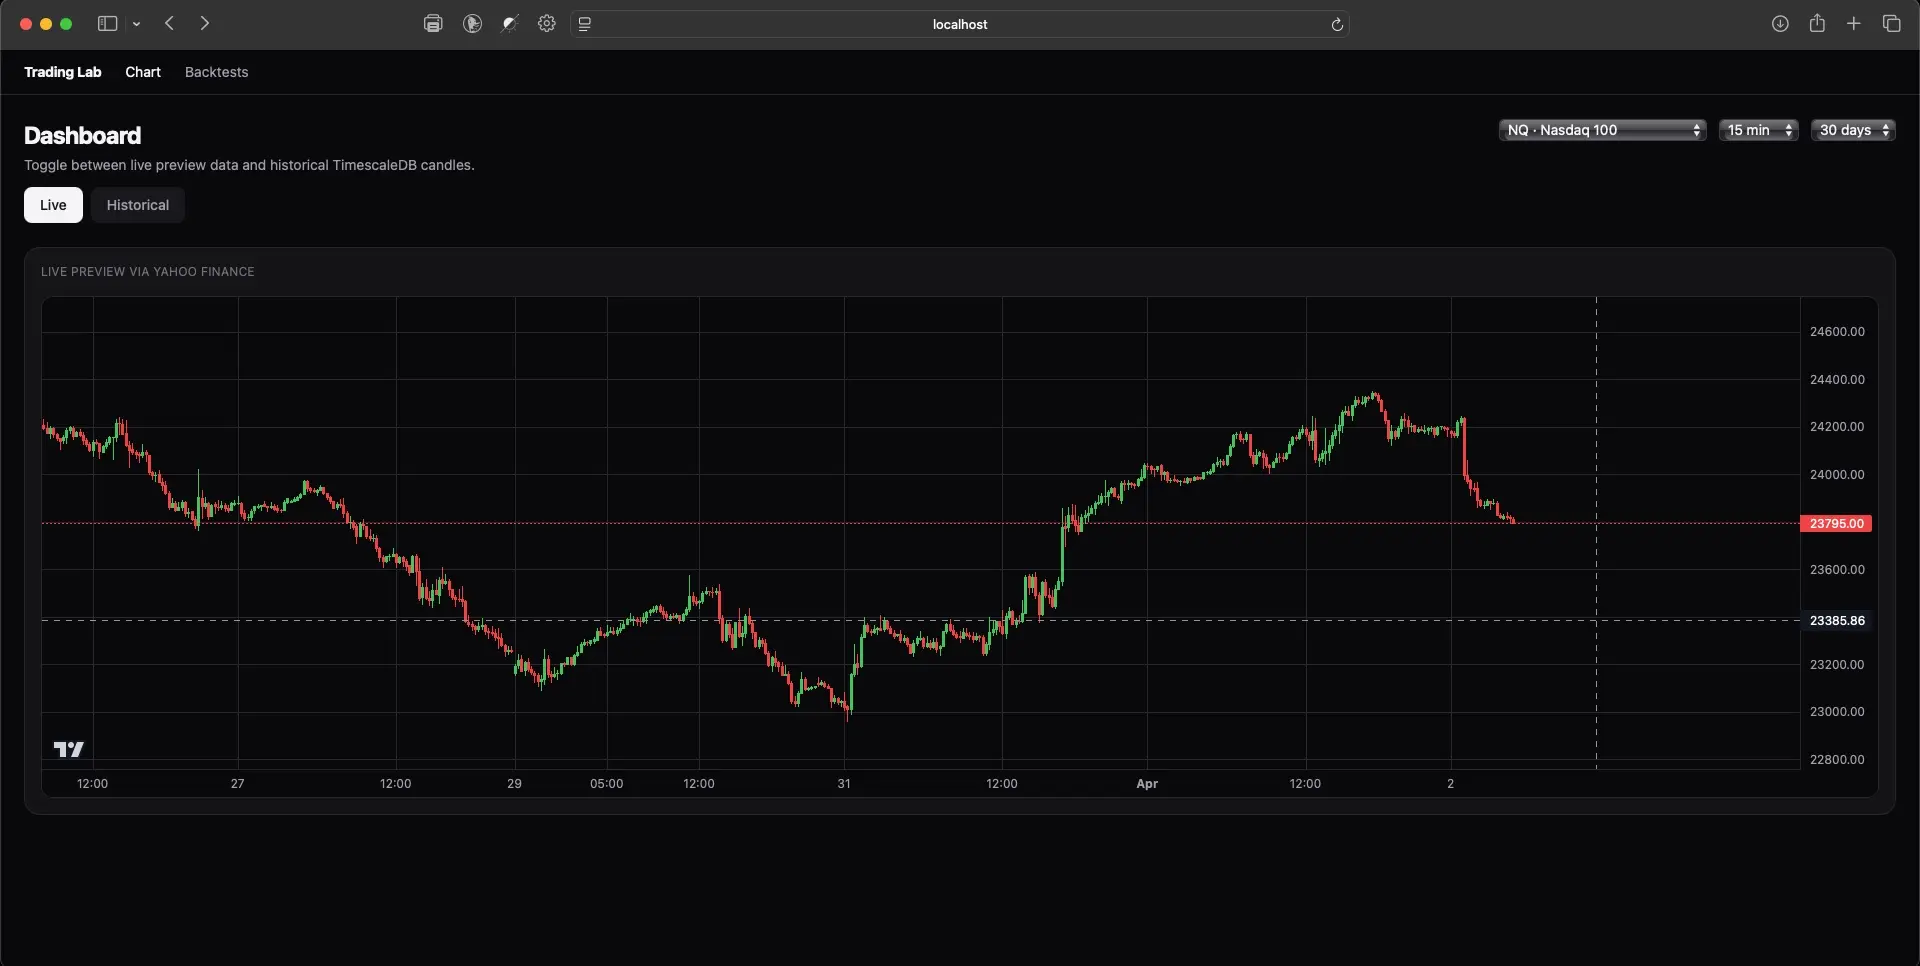Activate Reader view icon in address bar

click(x=585, y=24)
